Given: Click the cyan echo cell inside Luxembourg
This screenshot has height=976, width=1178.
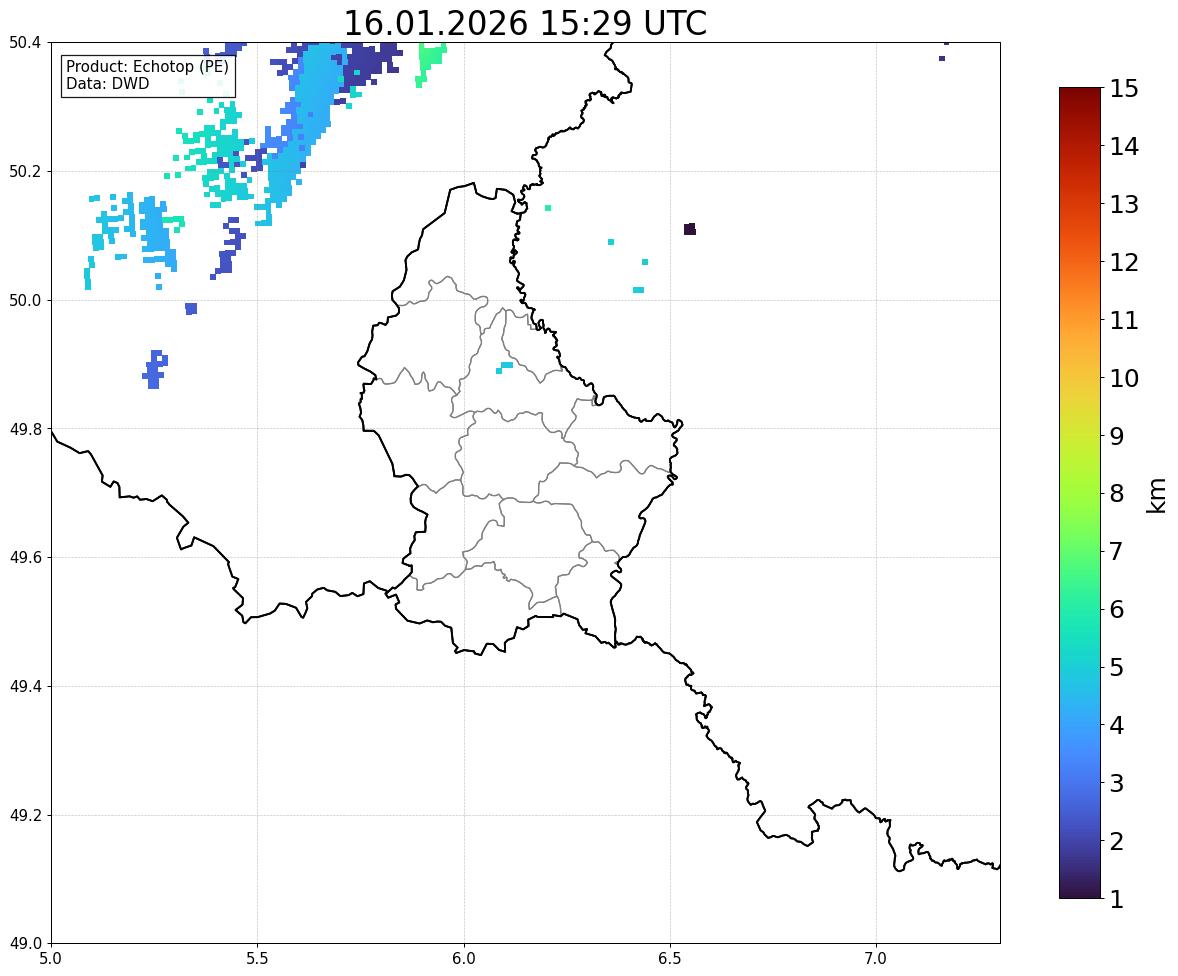Looking at the screenshot, I should click(505, 367).
